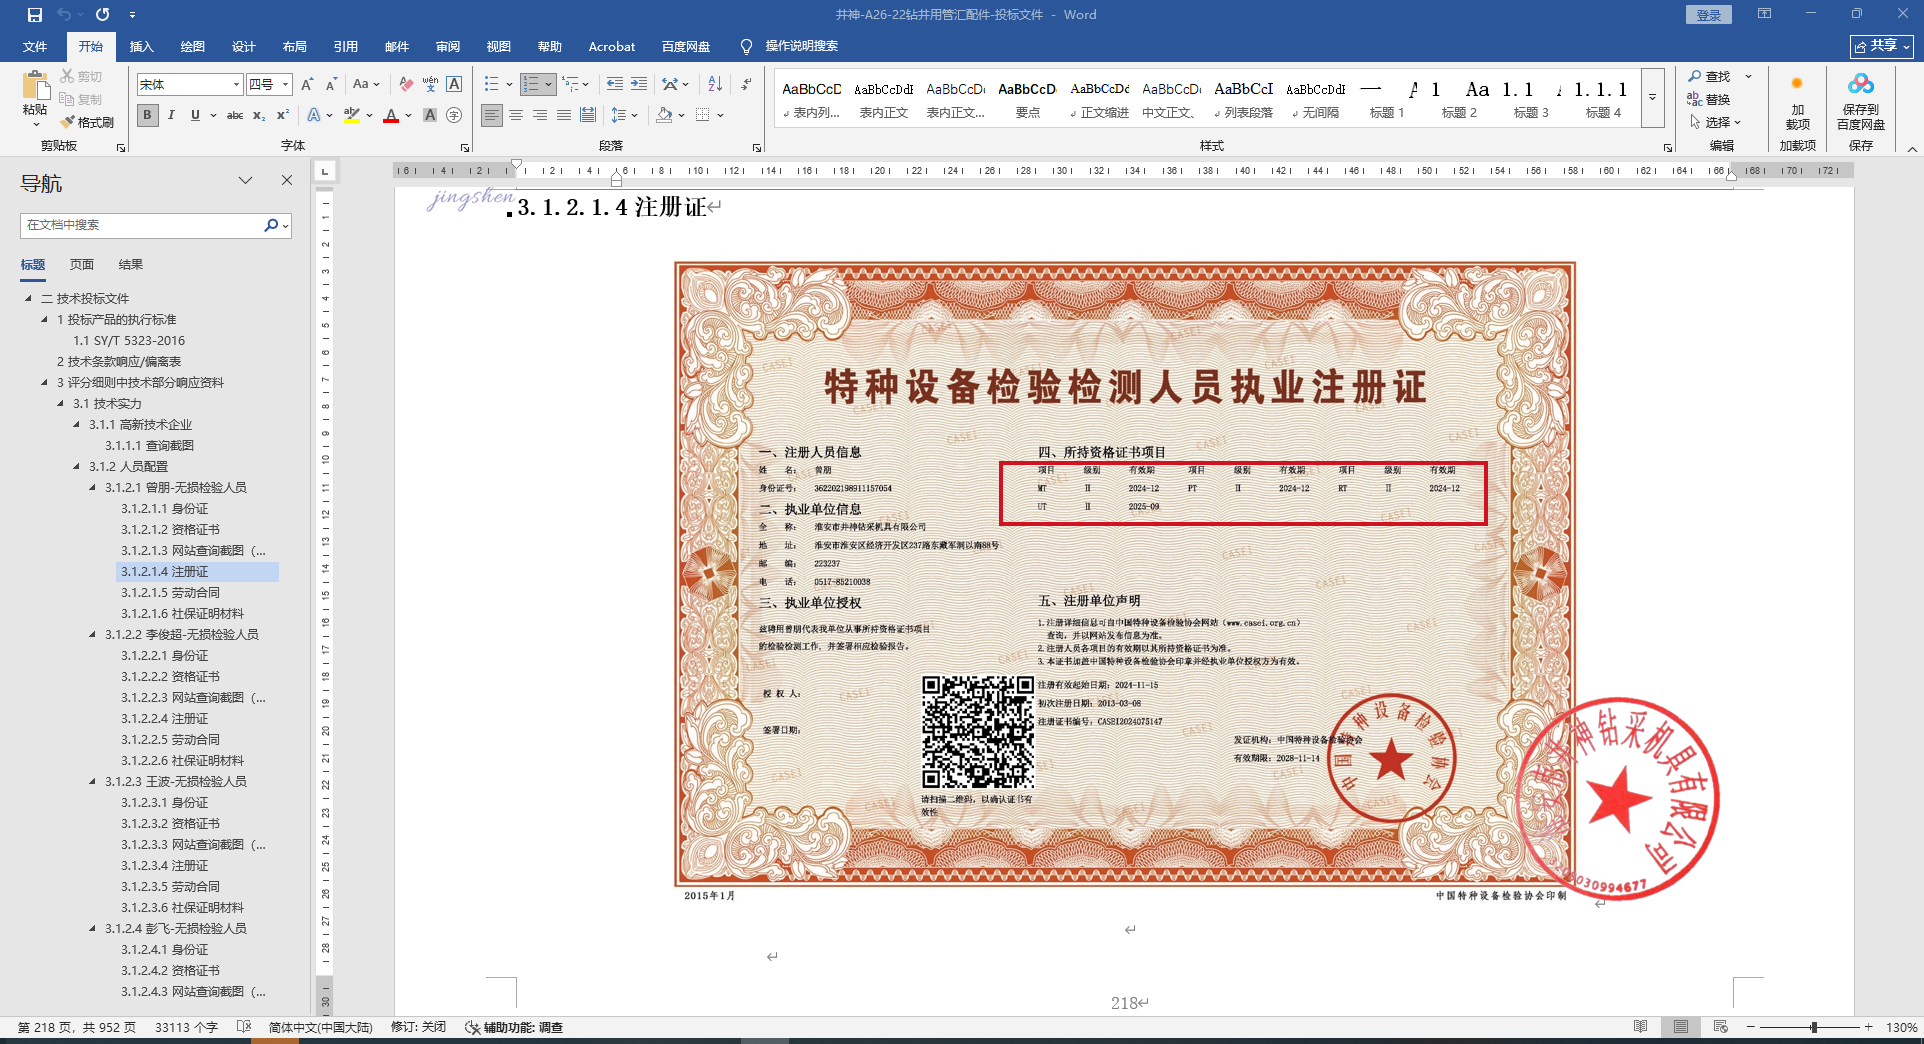This screenshot has height=1044, width=1924.
Task: Collapse the 3.1.2.1 曾朋 tree node
Action: point(93,488)
